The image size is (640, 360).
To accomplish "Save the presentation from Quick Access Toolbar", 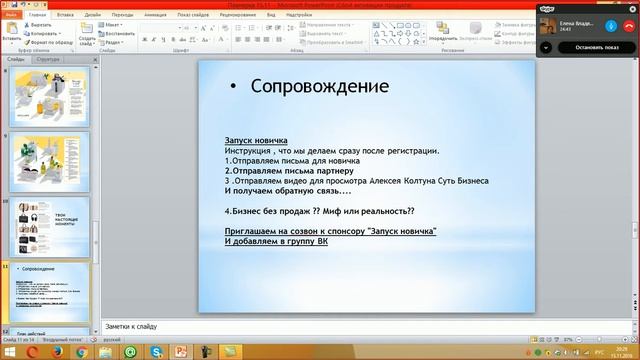I will point(14,4).
